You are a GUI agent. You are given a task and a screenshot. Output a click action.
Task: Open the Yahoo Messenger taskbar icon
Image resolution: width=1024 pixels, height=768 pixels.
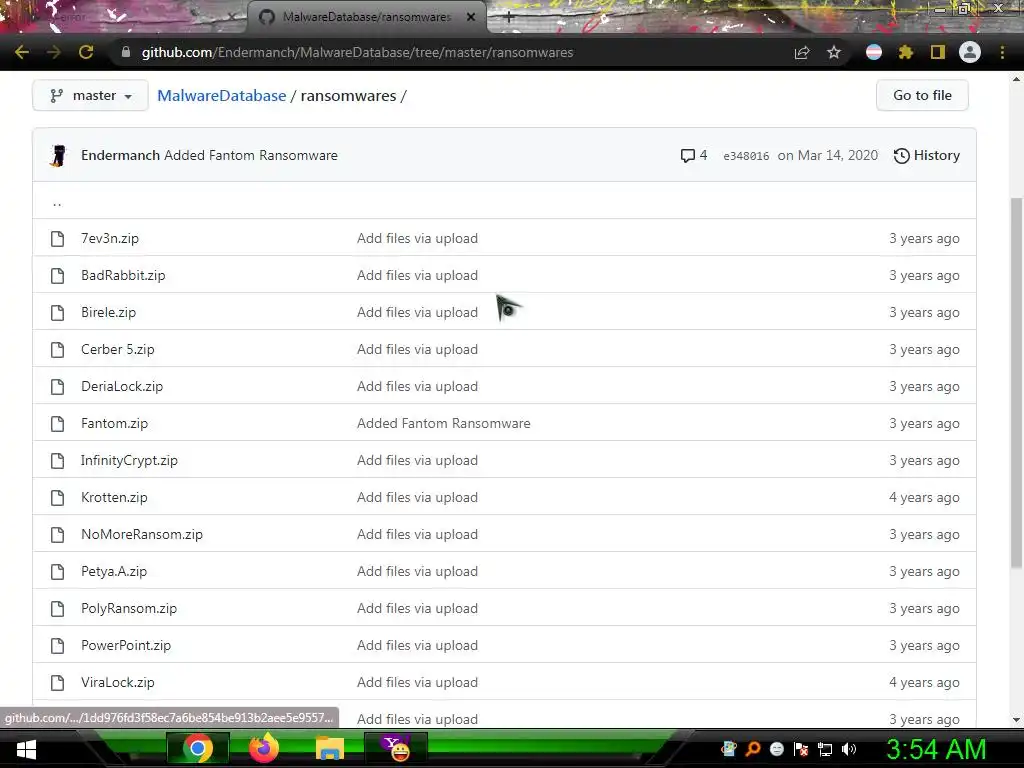click(x=396, y=748)
